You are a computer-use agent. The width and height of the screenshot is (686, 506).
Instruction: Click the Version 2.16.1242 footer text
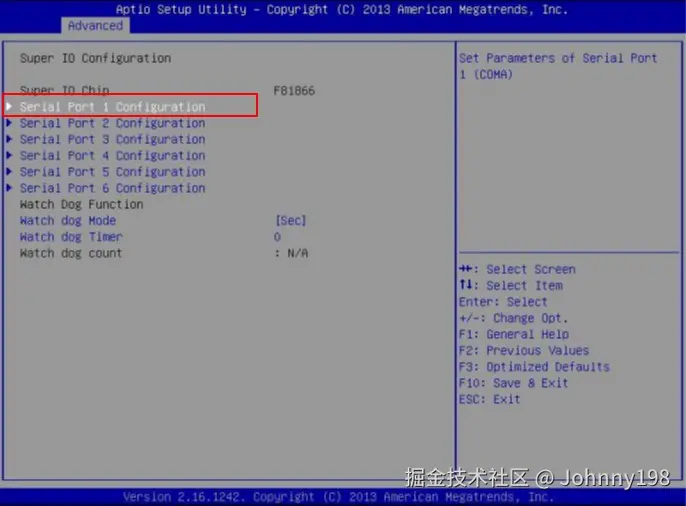pyautogui.click(x=338, y=497)
